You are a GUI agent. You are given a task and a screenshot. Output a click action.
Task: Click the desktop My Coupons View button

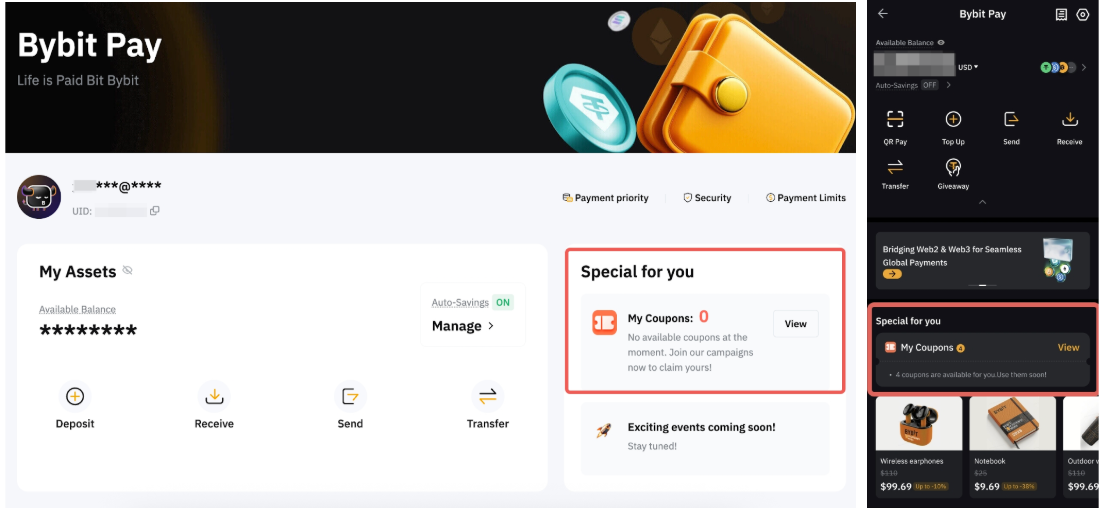pyautogui.click(x=795, y=324)
